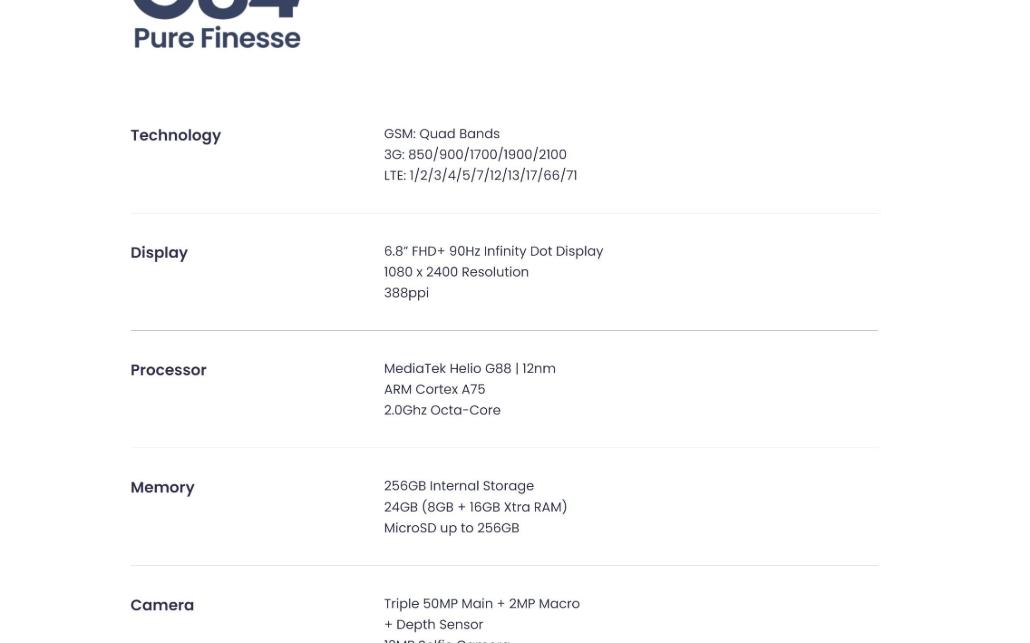This screenshot has height=643, width=1030.
Task: Click the 388ppi value
Action: (406, 293)
